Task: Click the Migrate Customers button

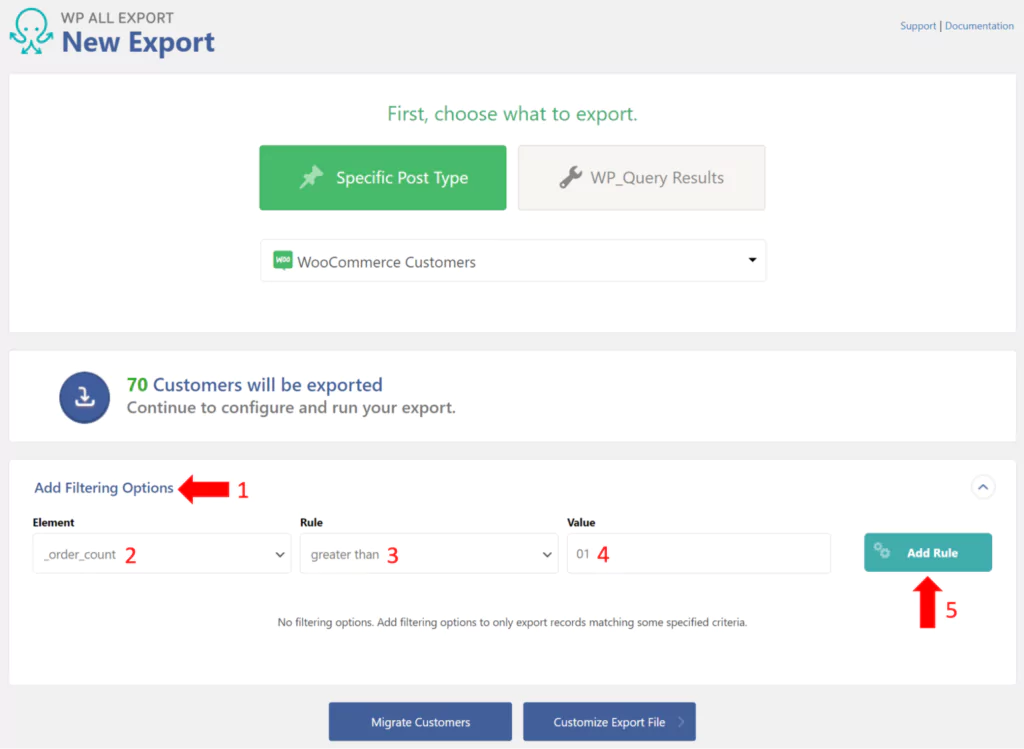Action: pyautogui.click(x=421, y=722)
